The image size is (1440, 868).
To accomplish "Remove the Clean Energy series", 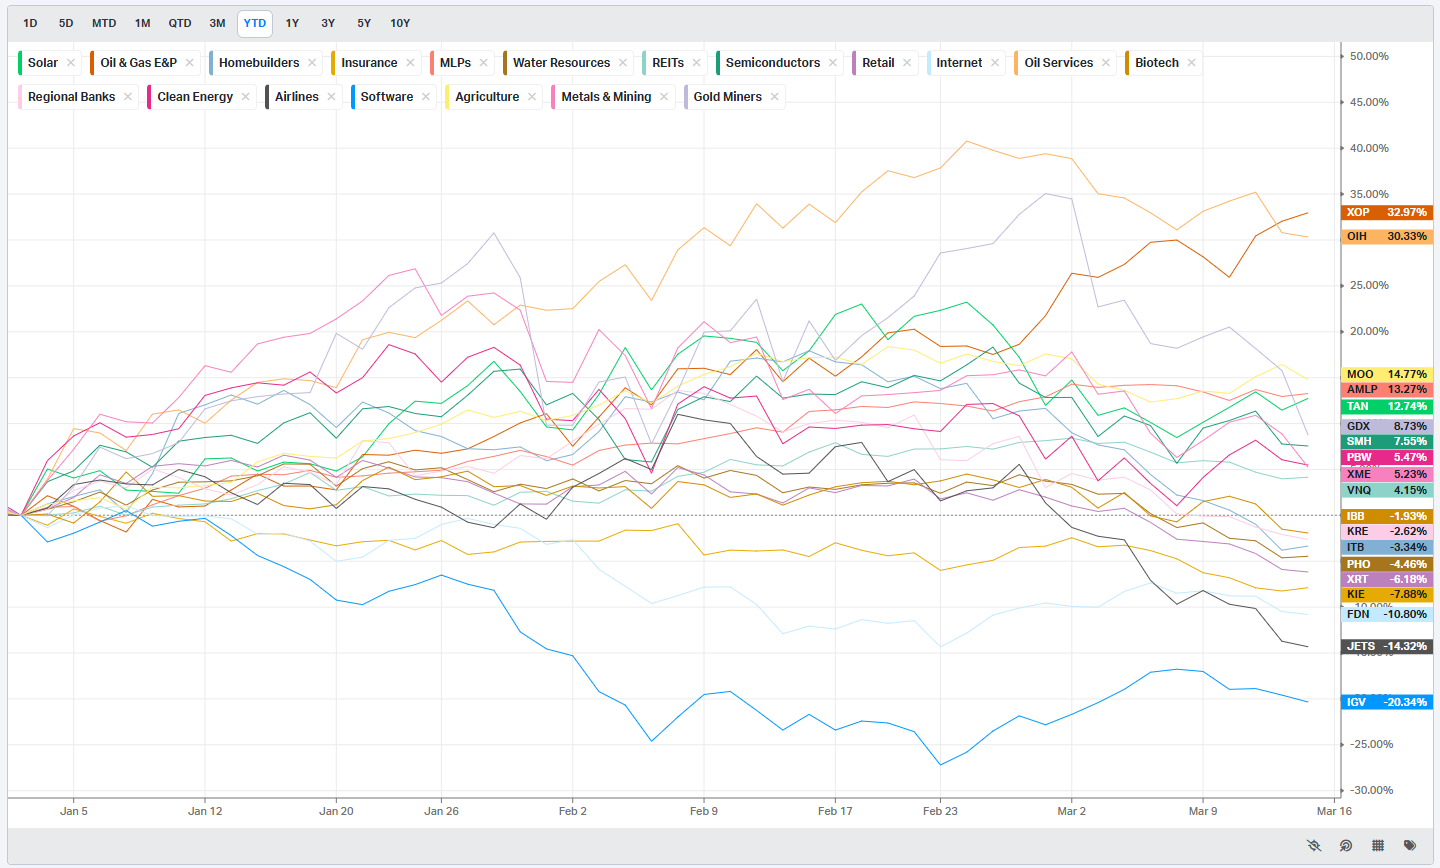I will tap(245, 96).
